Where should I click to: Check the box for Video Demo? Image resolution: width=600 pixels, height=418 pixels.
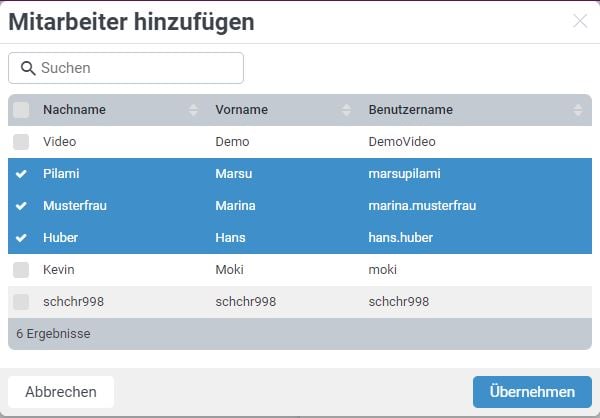click(21, 142)
